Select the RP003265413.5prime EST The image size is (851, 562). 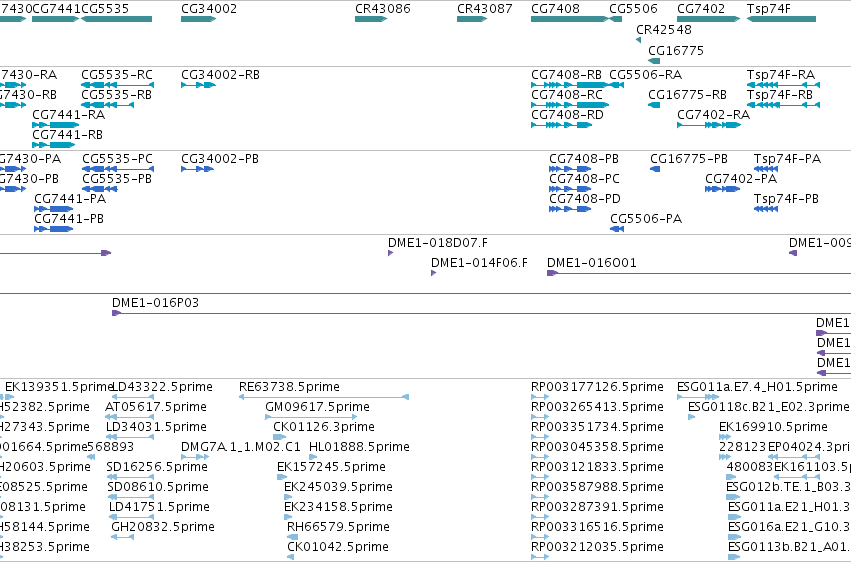tap(540, 417)
